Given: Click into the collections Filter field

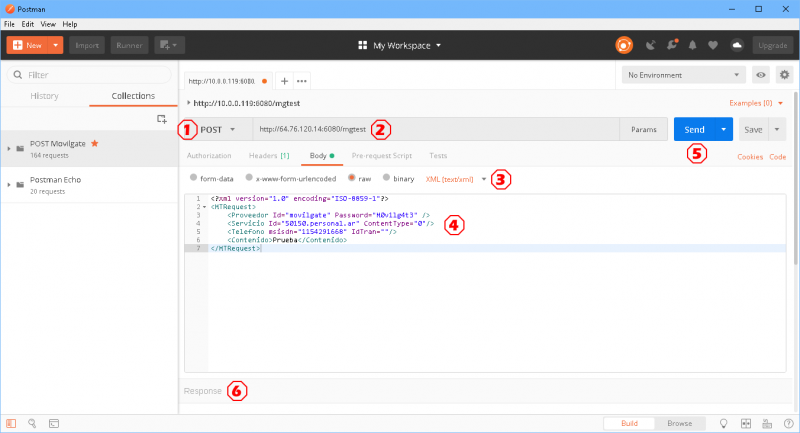Looking at the screenshot, I should 89,75.
